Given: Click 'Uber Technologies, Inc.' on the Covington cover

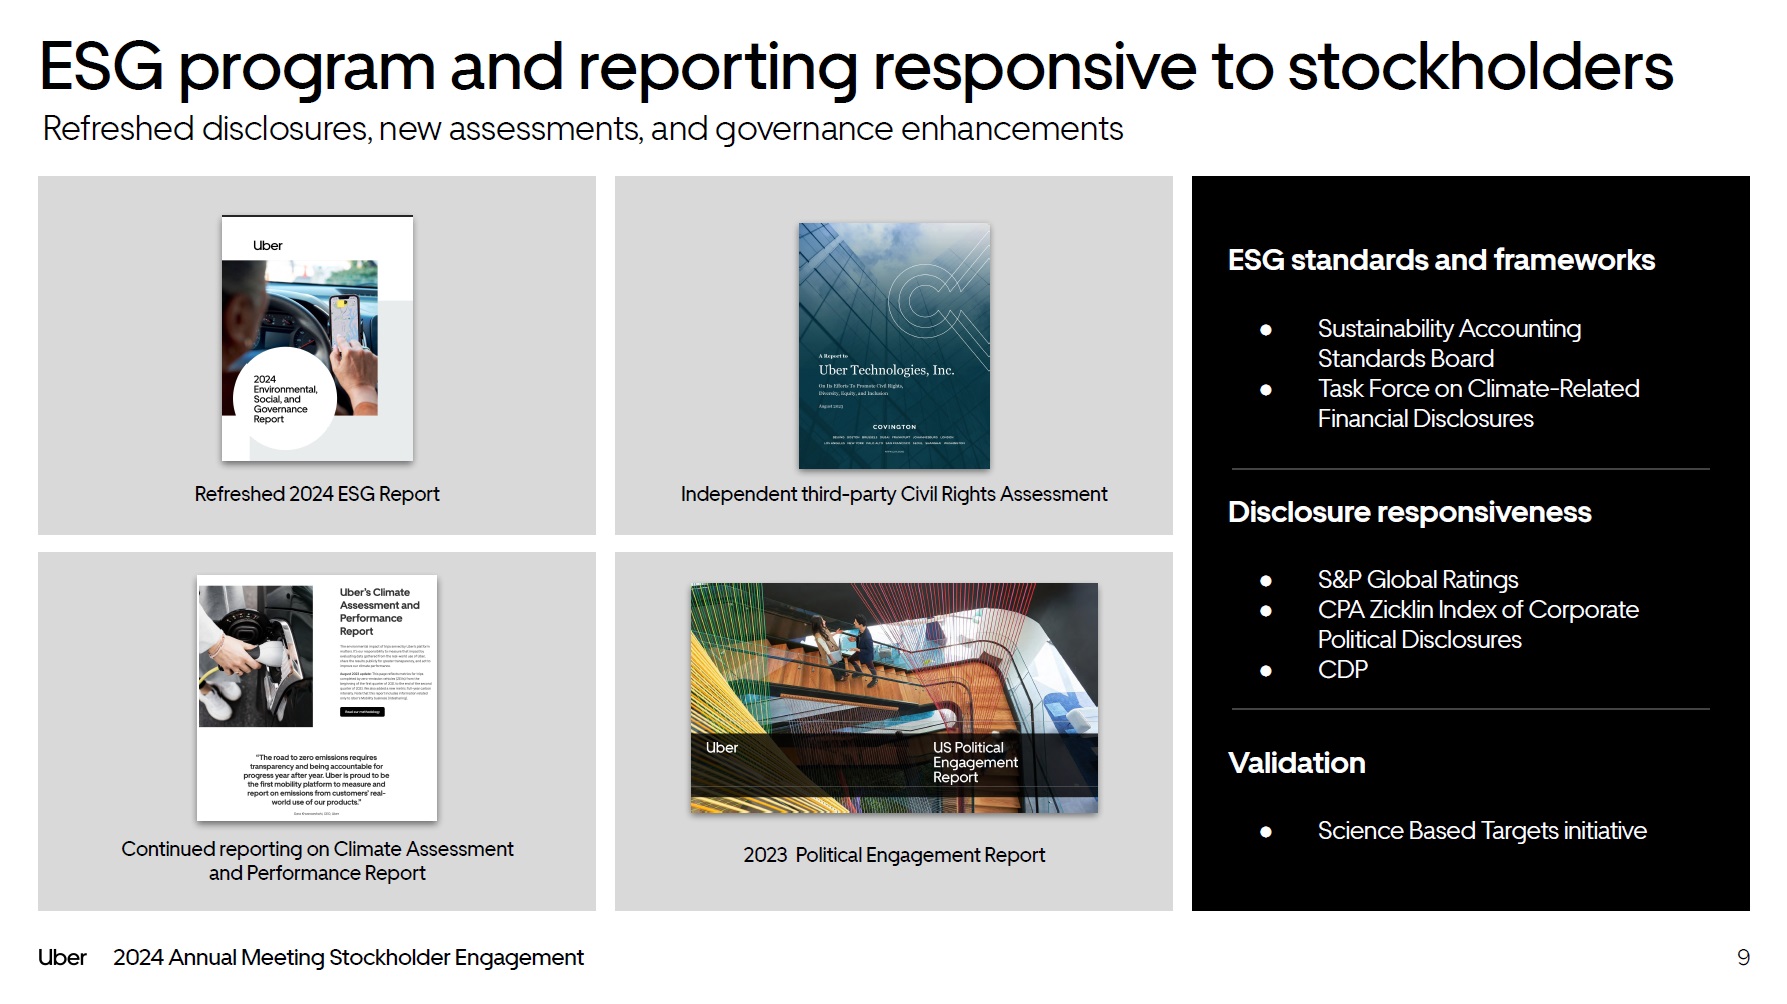Looking at the screenshot, I should tap(886, 370).
